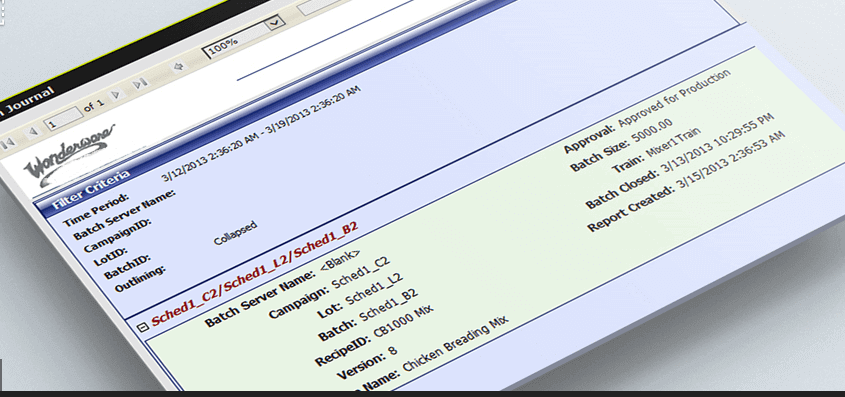845x397 pixels.
Task: Click the Collapsed outlining value
Action: (x=235, y=232)
